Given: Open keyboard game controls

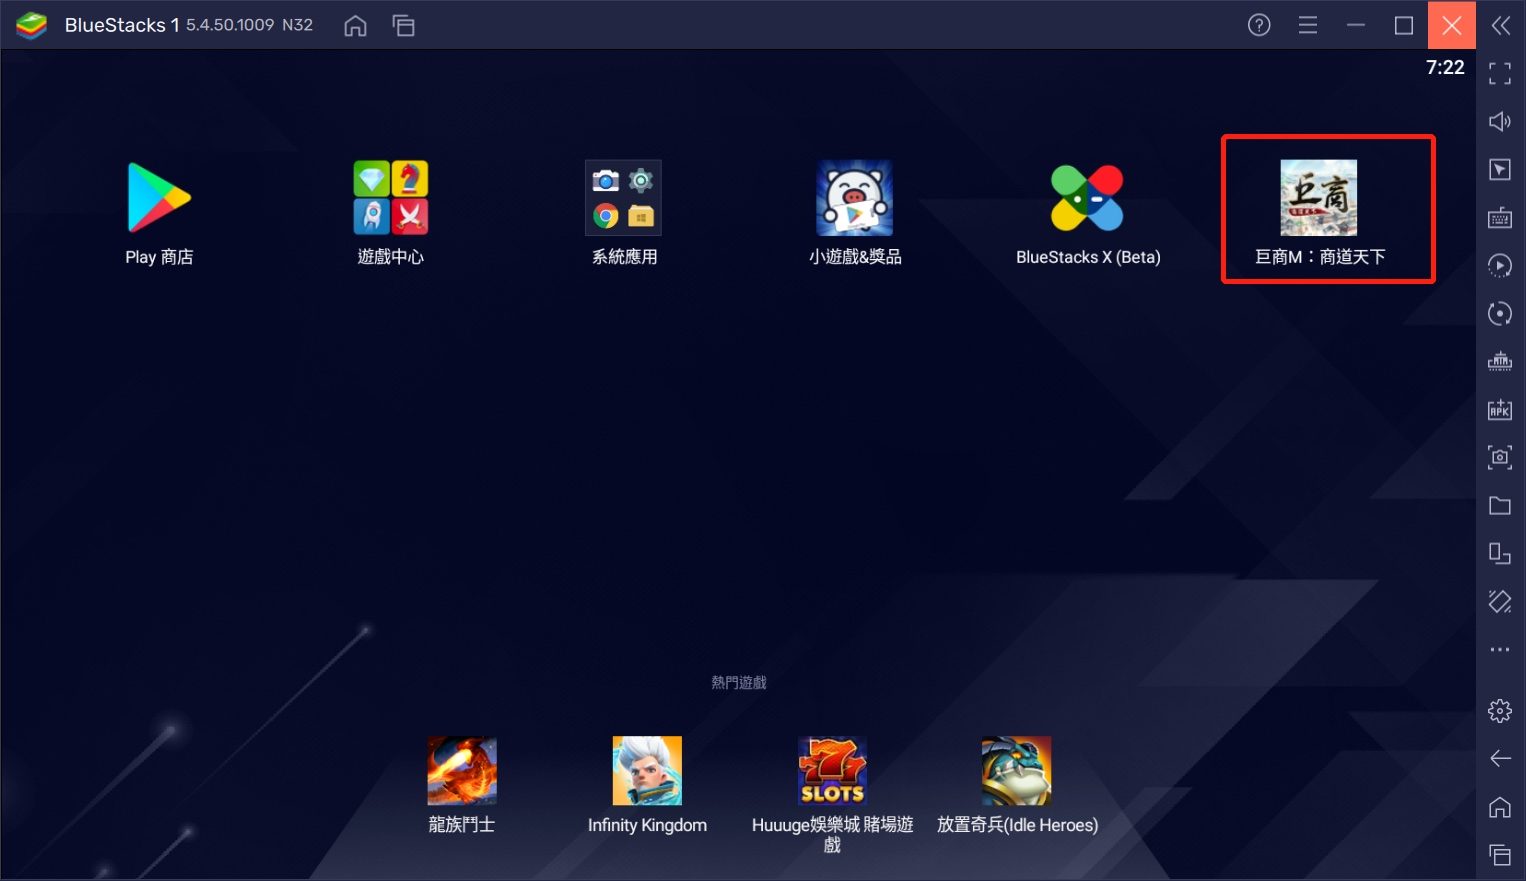Looking at the screenshot, I should click(x=1500, y=217).
